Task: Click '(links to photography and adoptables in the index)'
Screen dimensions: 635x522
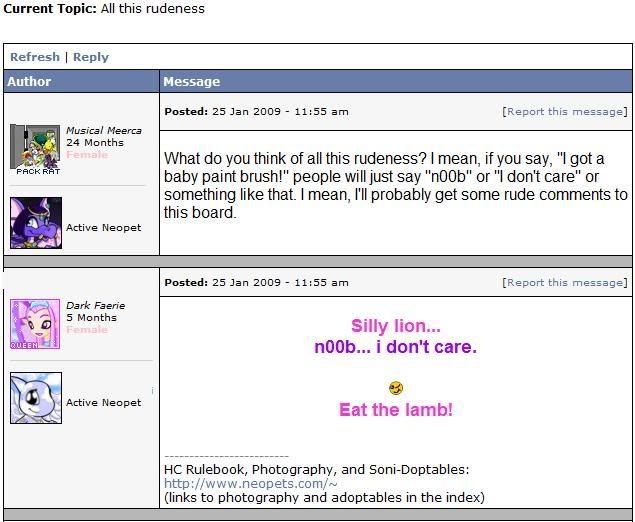Action: tap(324, 498)
